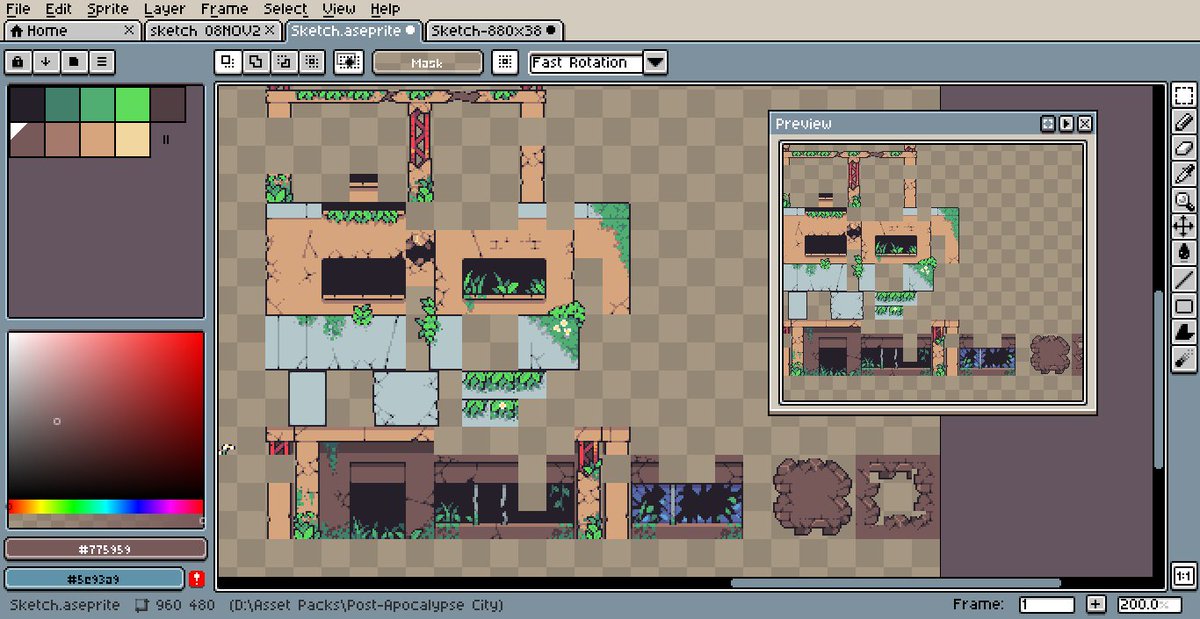Select the Rectangle shape tool

[x=1184, y=305]
